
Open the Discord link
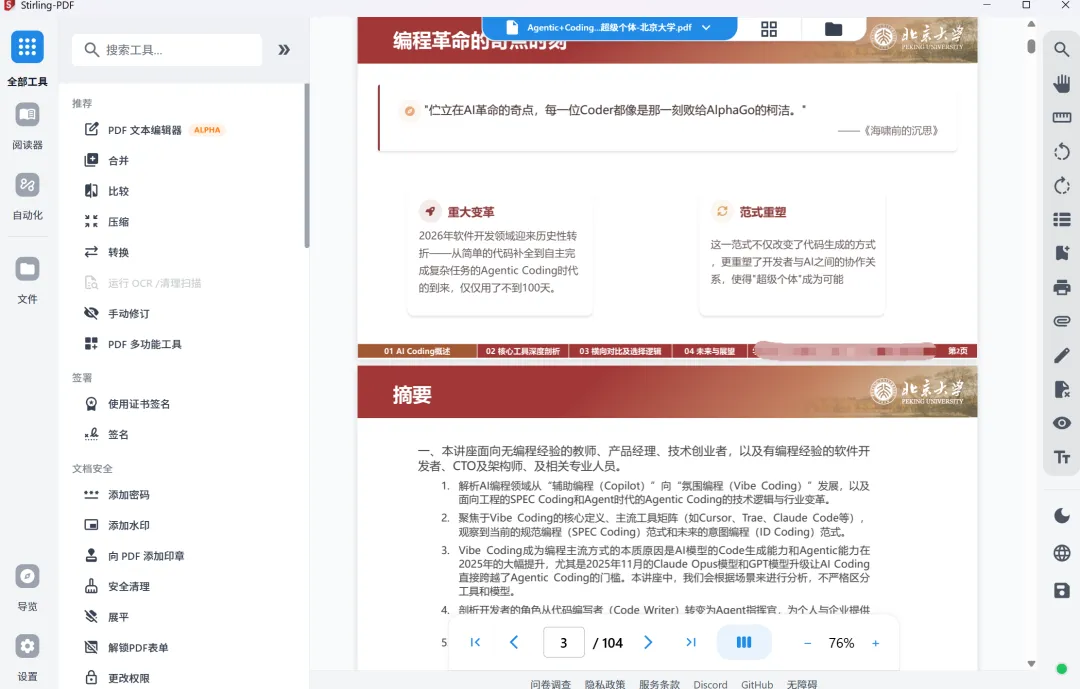[710, 684]
